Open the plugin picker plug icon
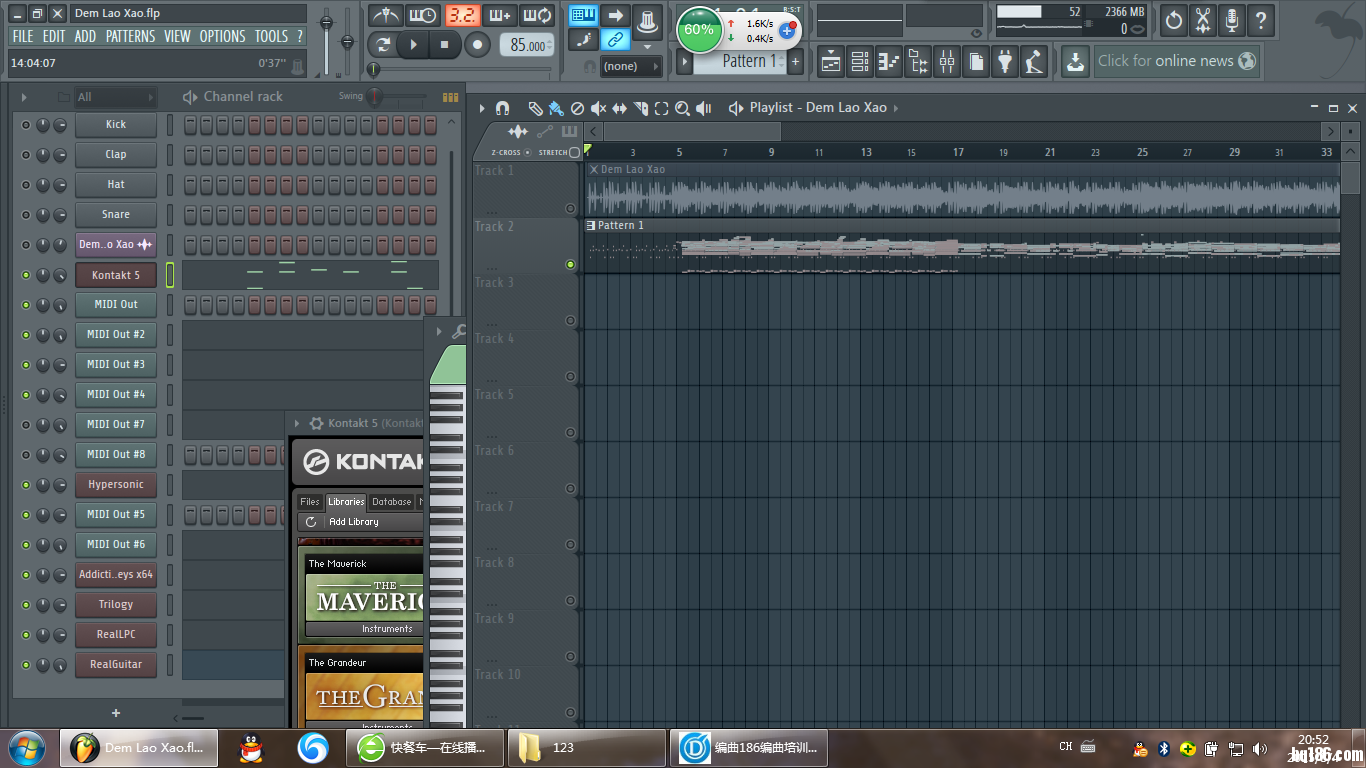 (1005, 62)
